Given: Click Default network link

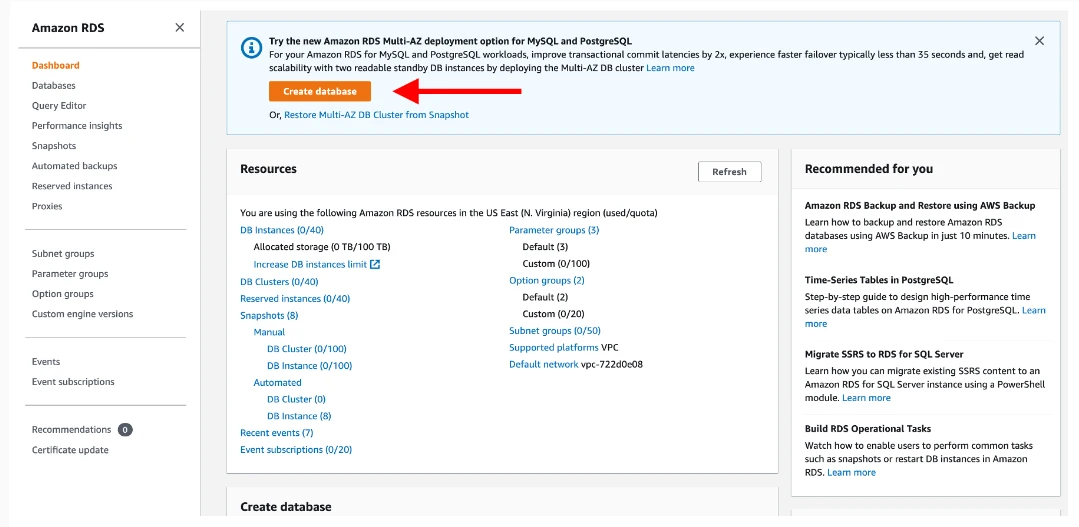Looking at the screenshot, I should tap(544, 365).
